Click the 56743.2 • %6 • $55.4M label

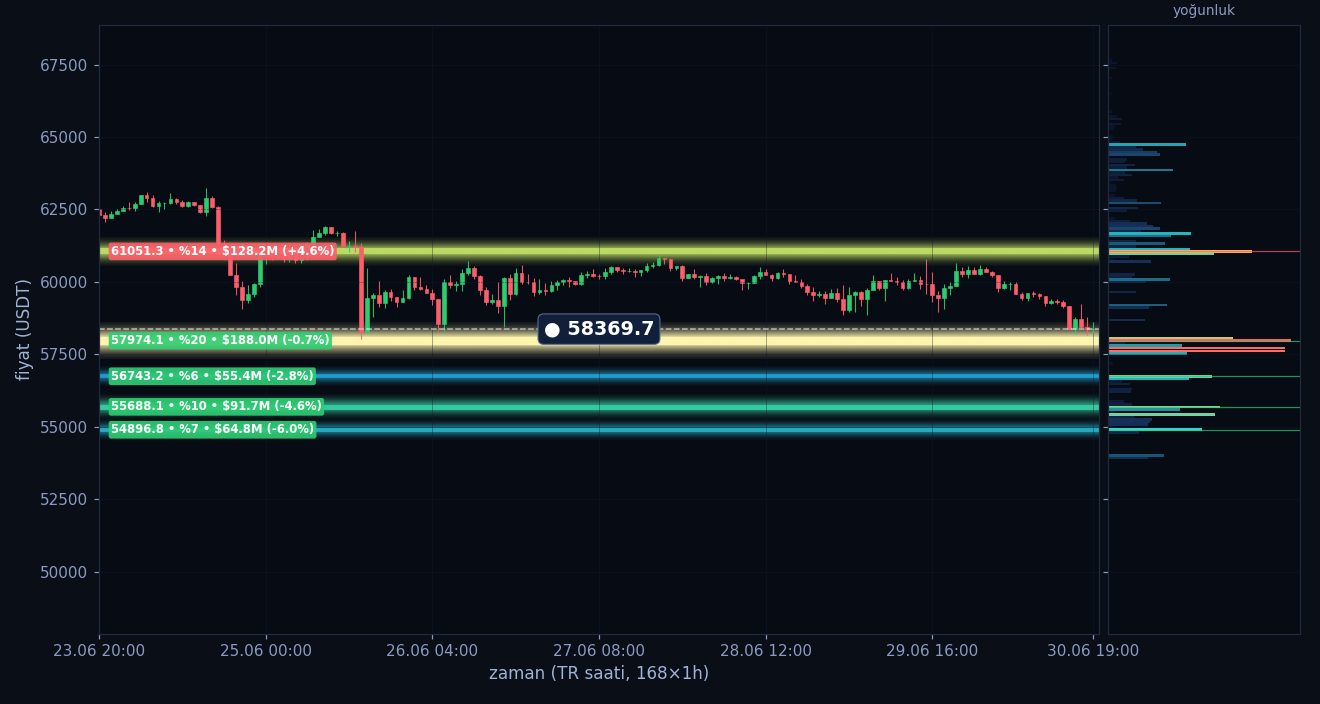tap(212, 376)
